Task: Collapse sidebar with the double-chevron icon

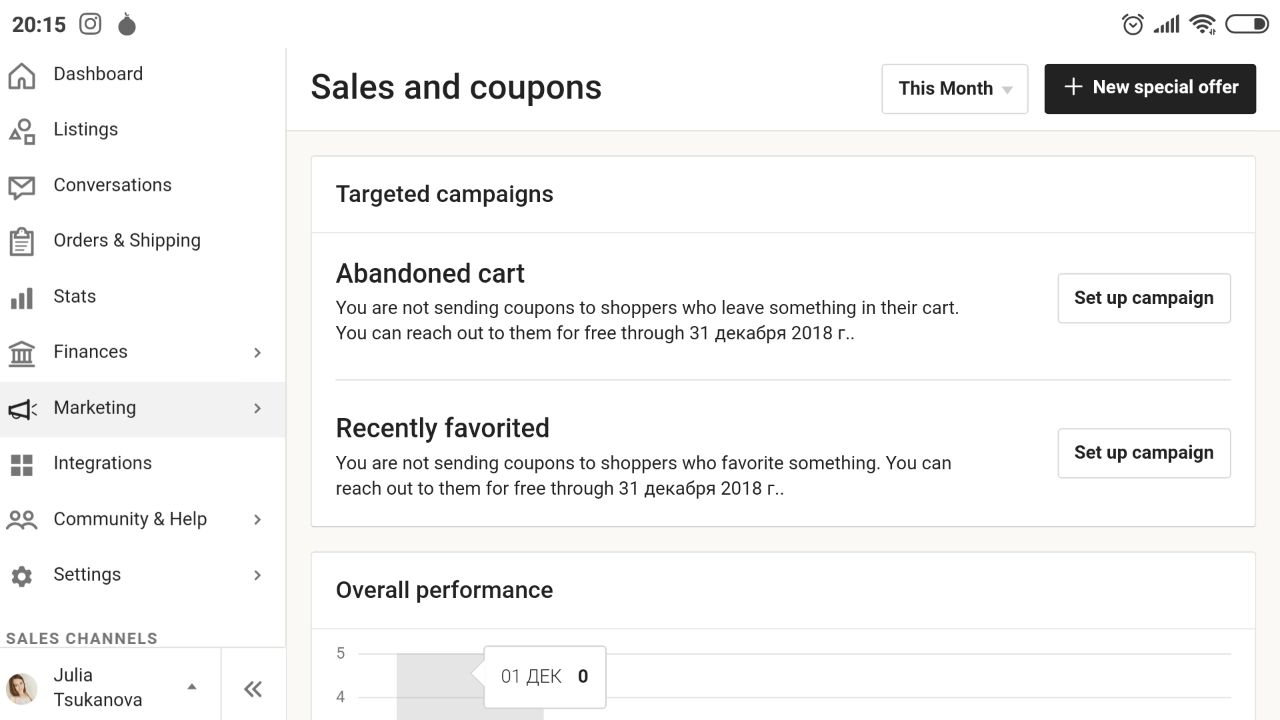Action: (253, 688)
